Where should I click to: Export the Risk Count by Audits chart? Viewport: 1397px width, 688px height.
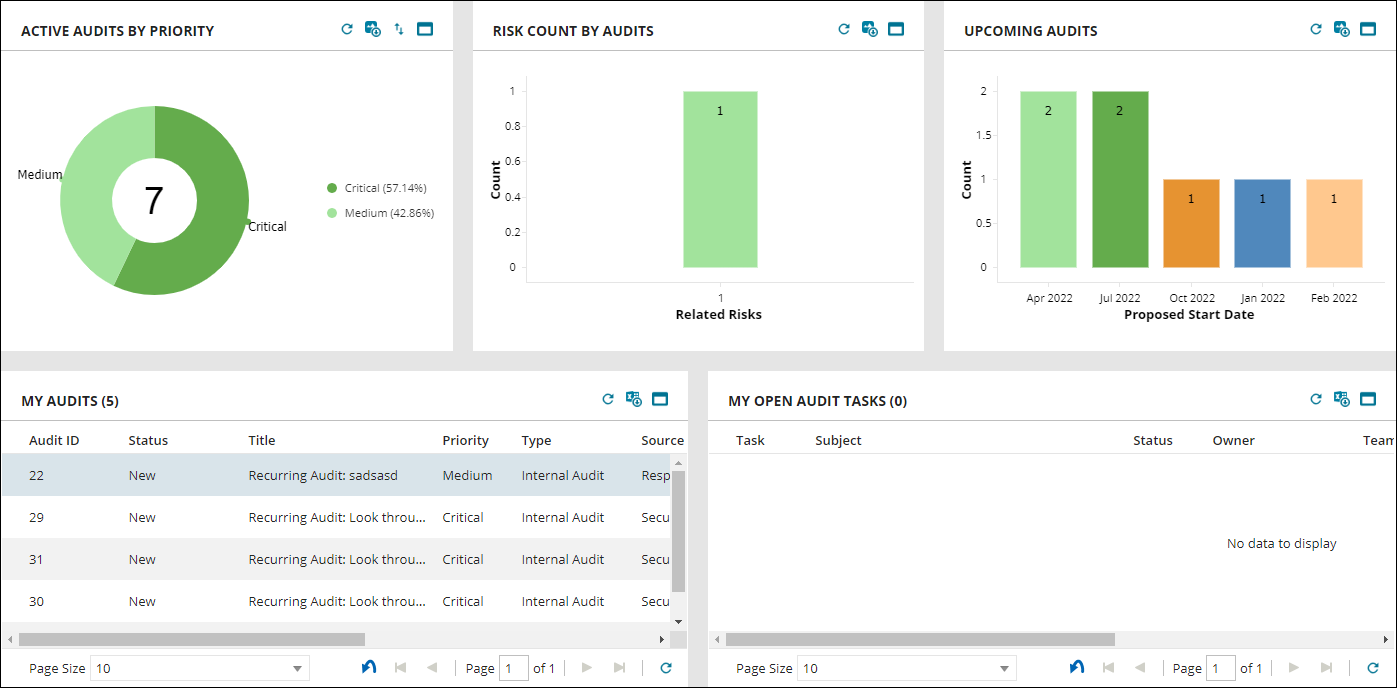pos(869,29)
